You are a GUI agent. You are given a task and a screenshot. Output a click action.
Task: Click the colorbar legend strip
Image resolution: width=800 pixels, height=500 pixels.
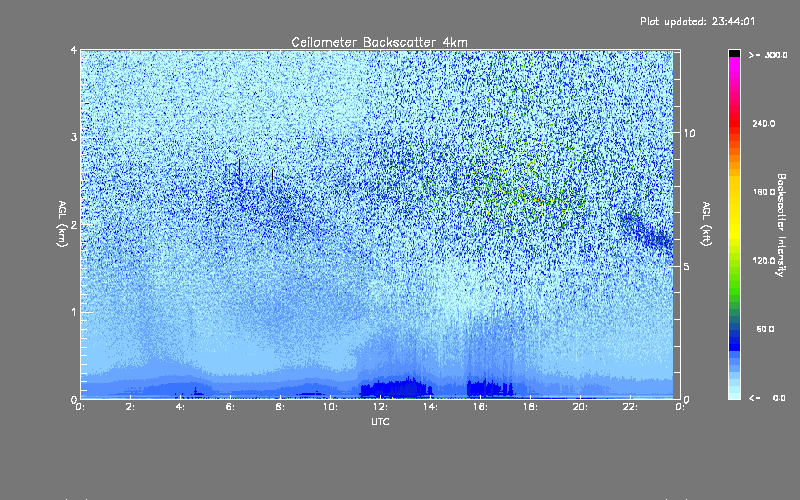click(x=734, y=224)
